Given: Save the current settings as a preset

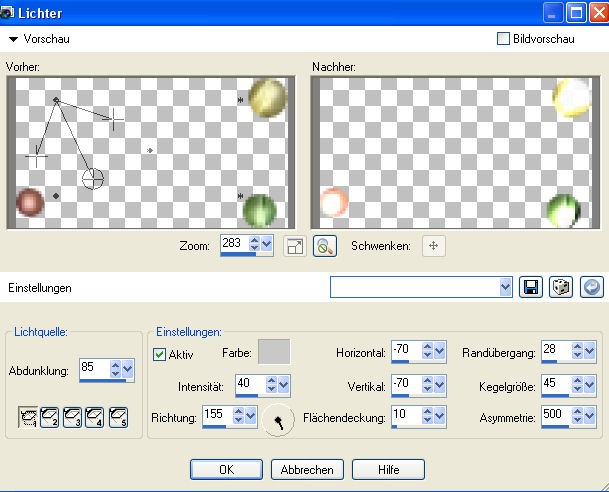Looking at the screenshot, I should 532,287.
